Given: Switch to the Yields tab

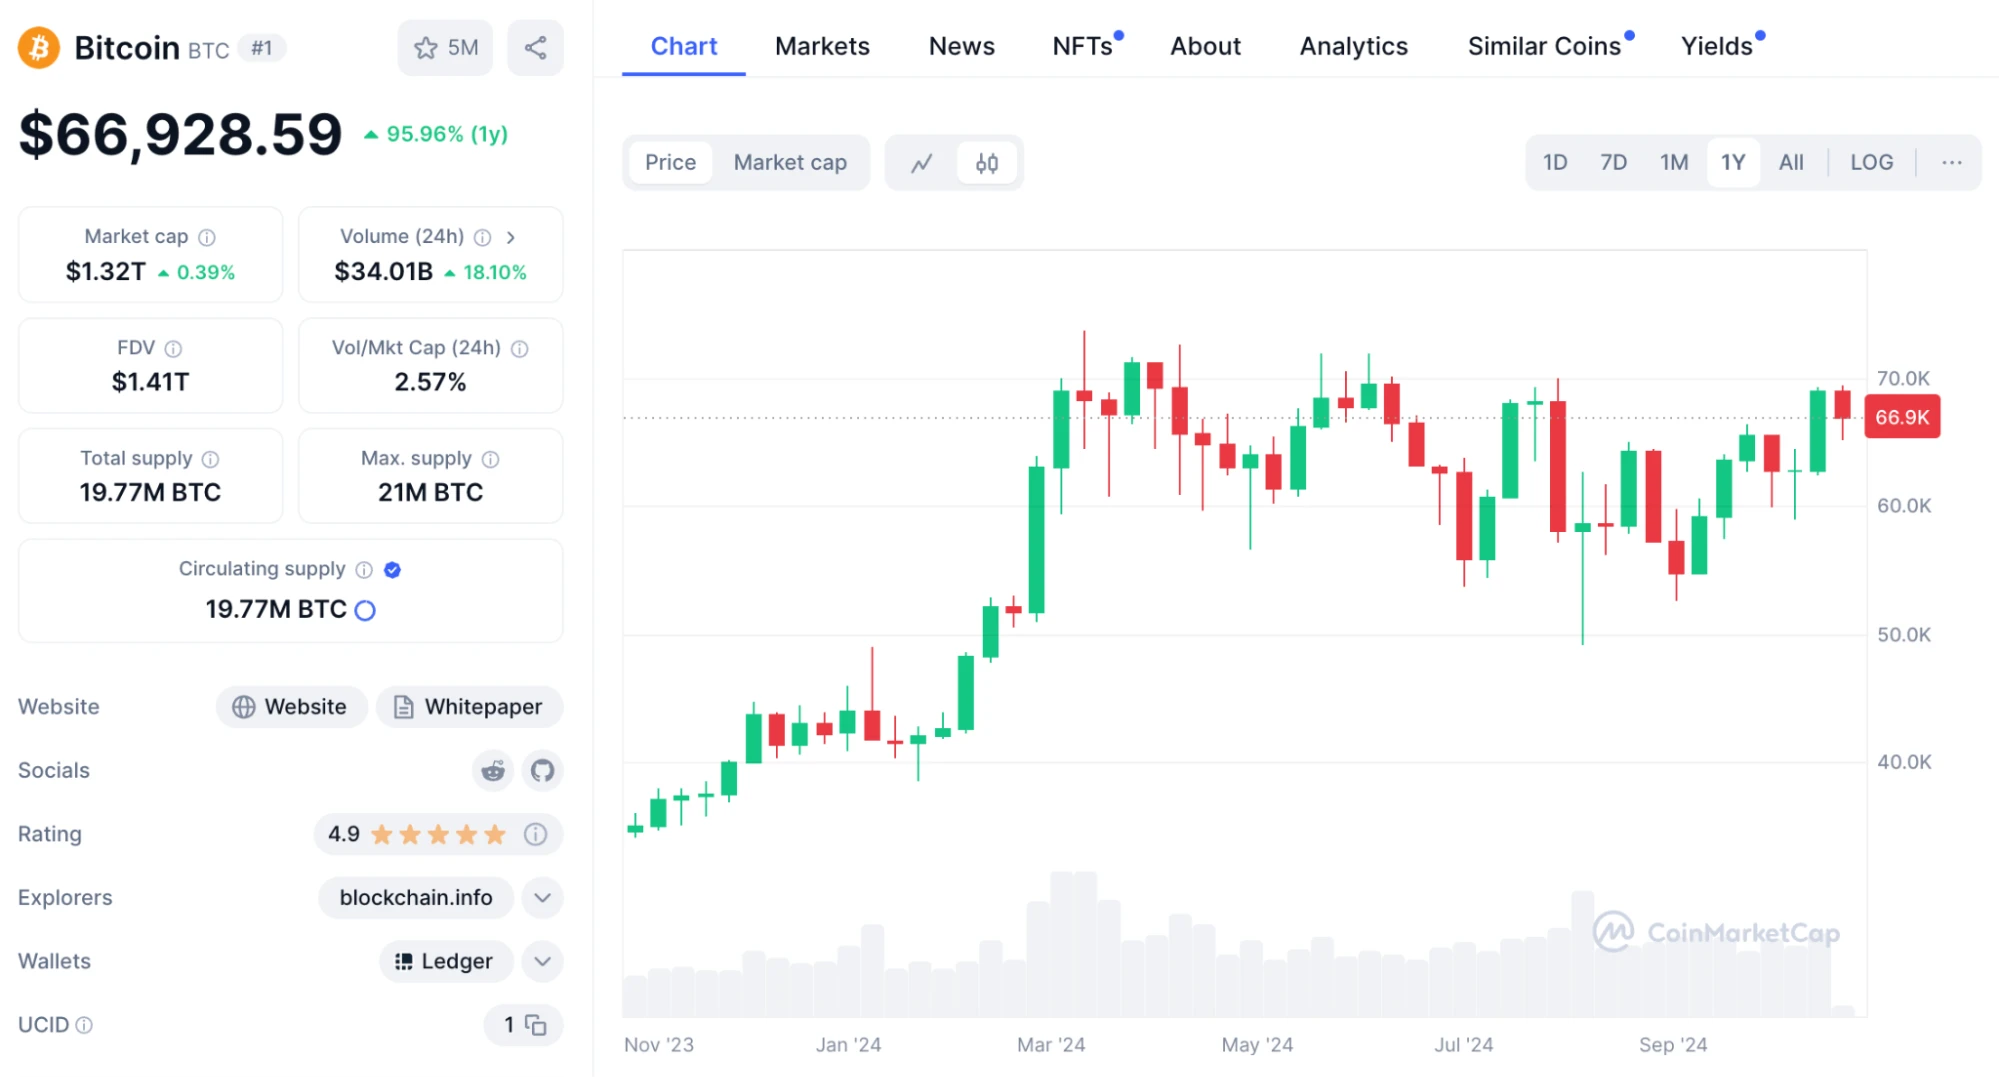Looking at the screenshot, I should pos(1717,46).
